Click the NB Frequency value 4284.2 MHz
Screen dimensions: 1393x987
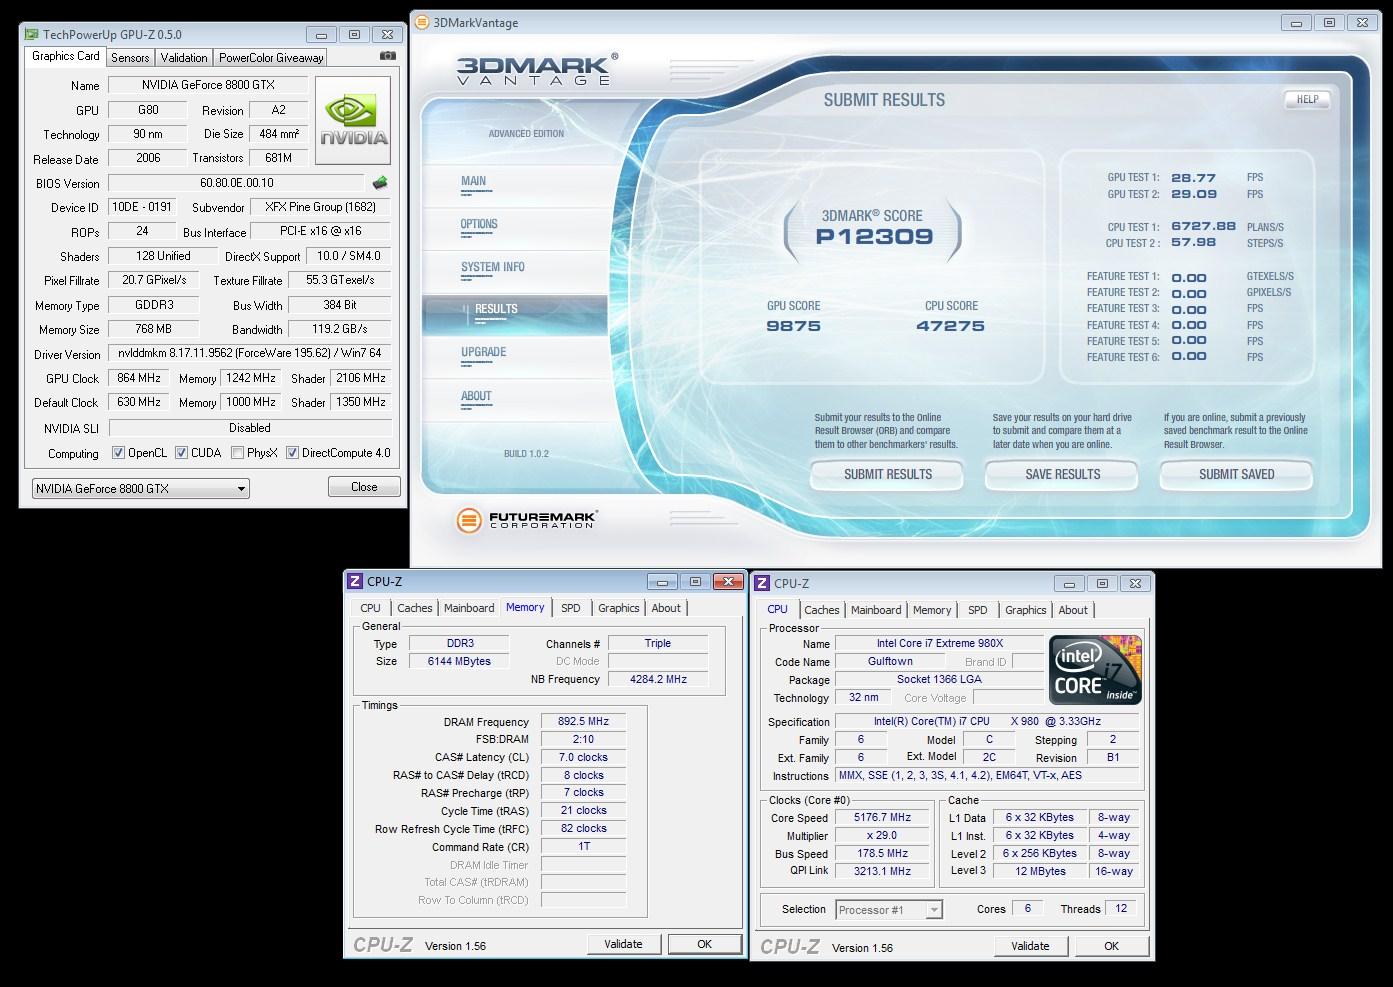[x=658, y=679]
